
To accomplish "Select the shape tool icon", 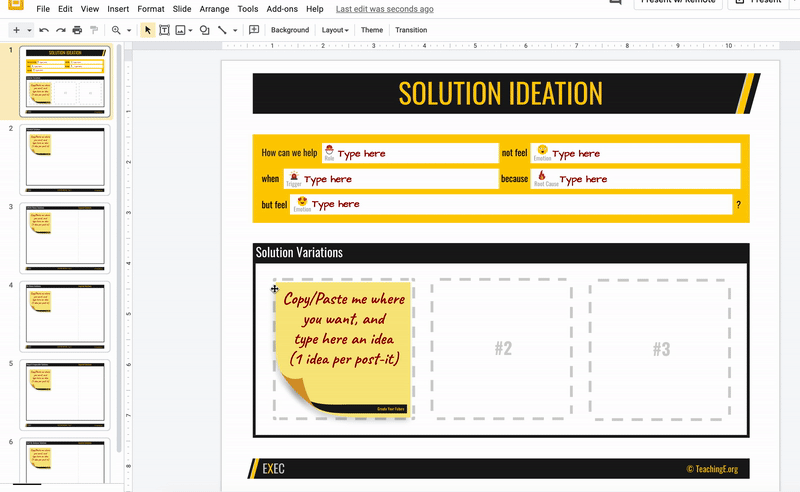I will coord(205,30).
